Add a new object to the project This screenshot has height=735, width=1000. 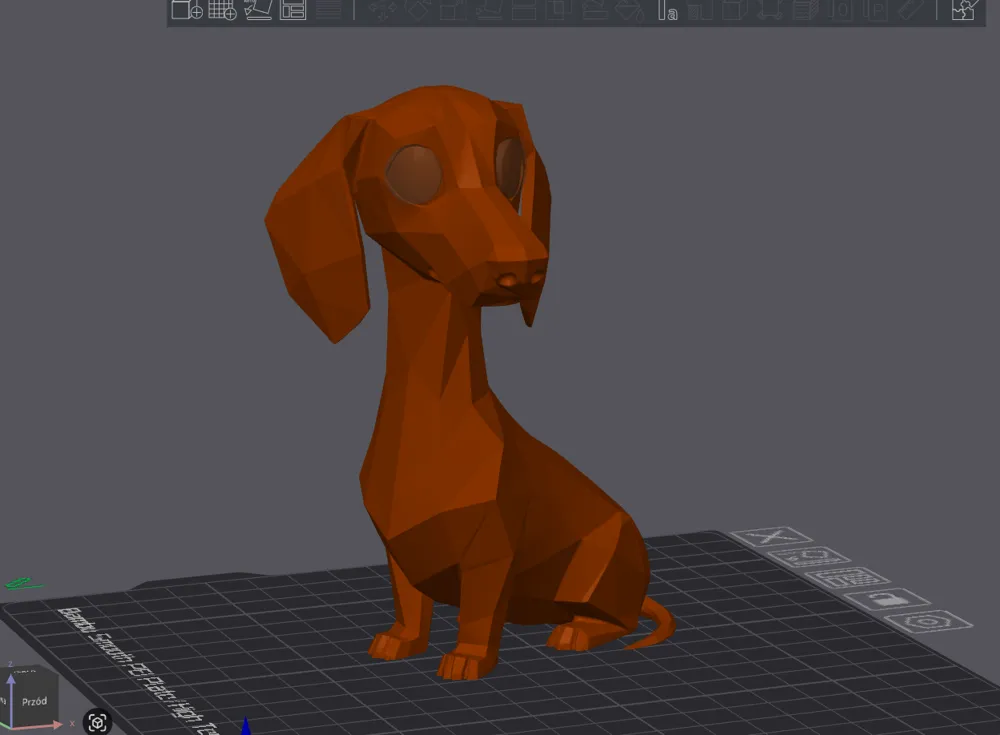pos(185,12)
